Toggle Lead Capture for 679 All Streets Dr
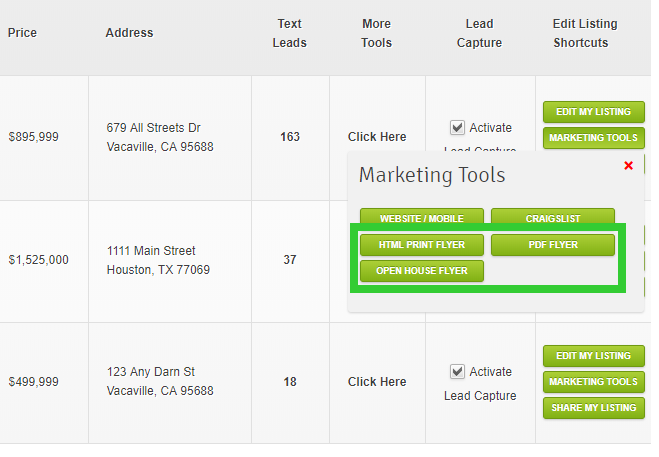The image size is (659, 457). [x=457, y=127]
